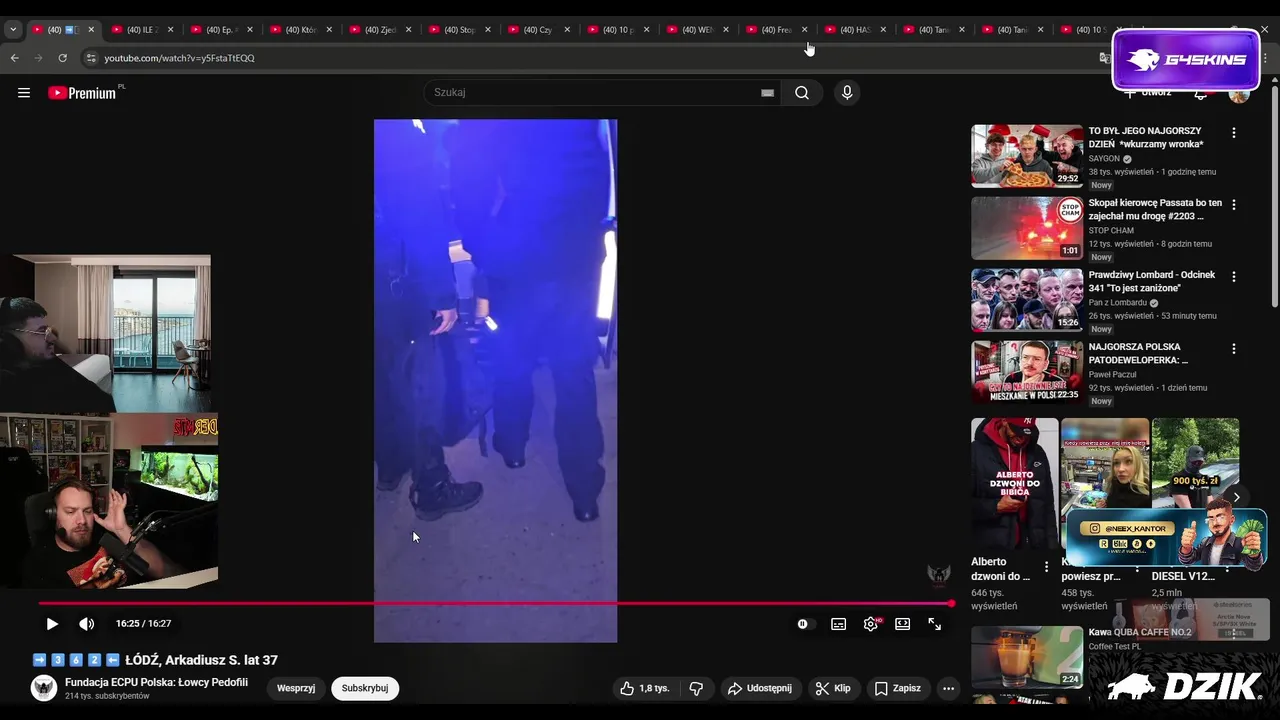Switch to theater mode

903,624
